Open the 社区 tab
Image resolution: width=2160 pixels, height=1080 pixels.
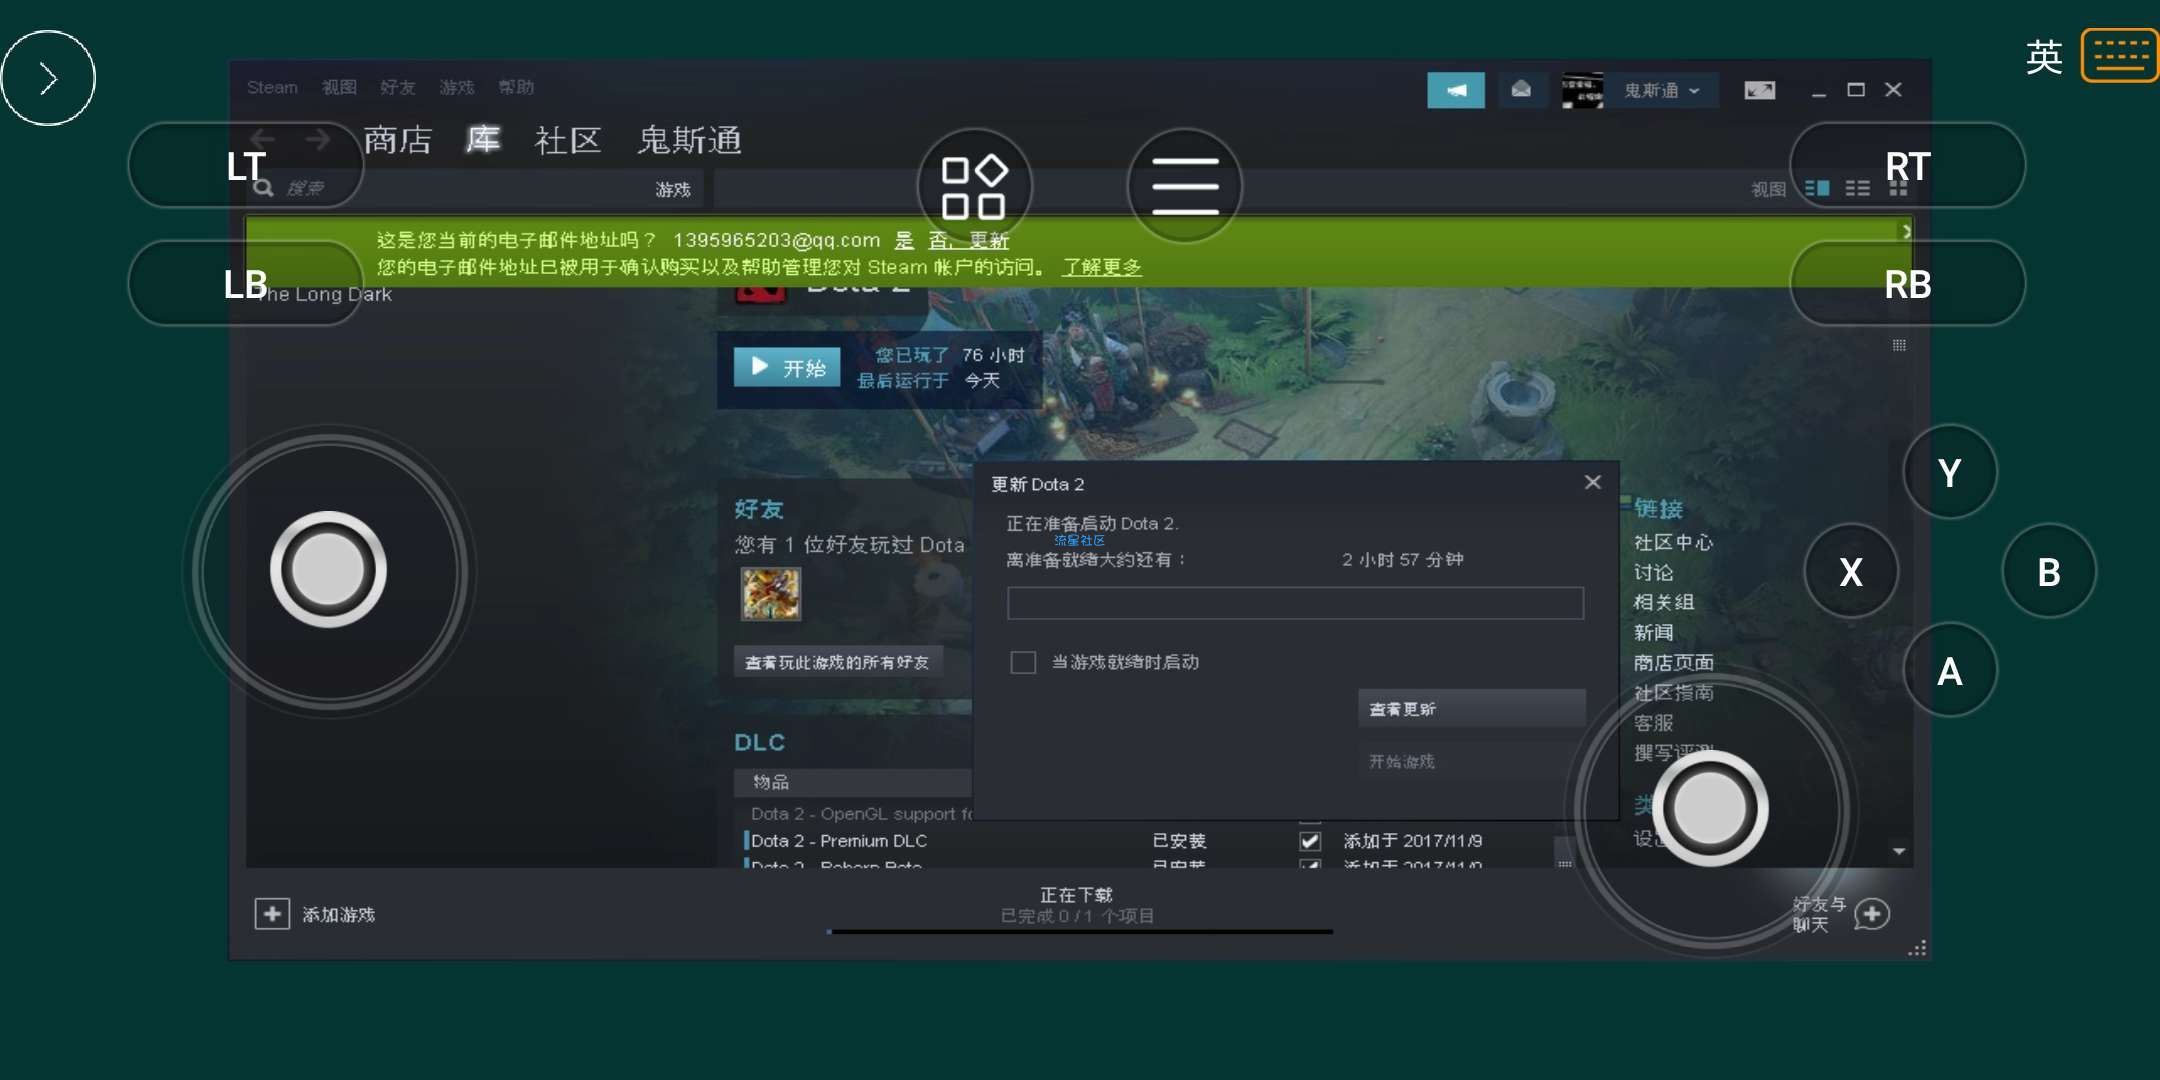pyautogui.click(x=568, y=140)
